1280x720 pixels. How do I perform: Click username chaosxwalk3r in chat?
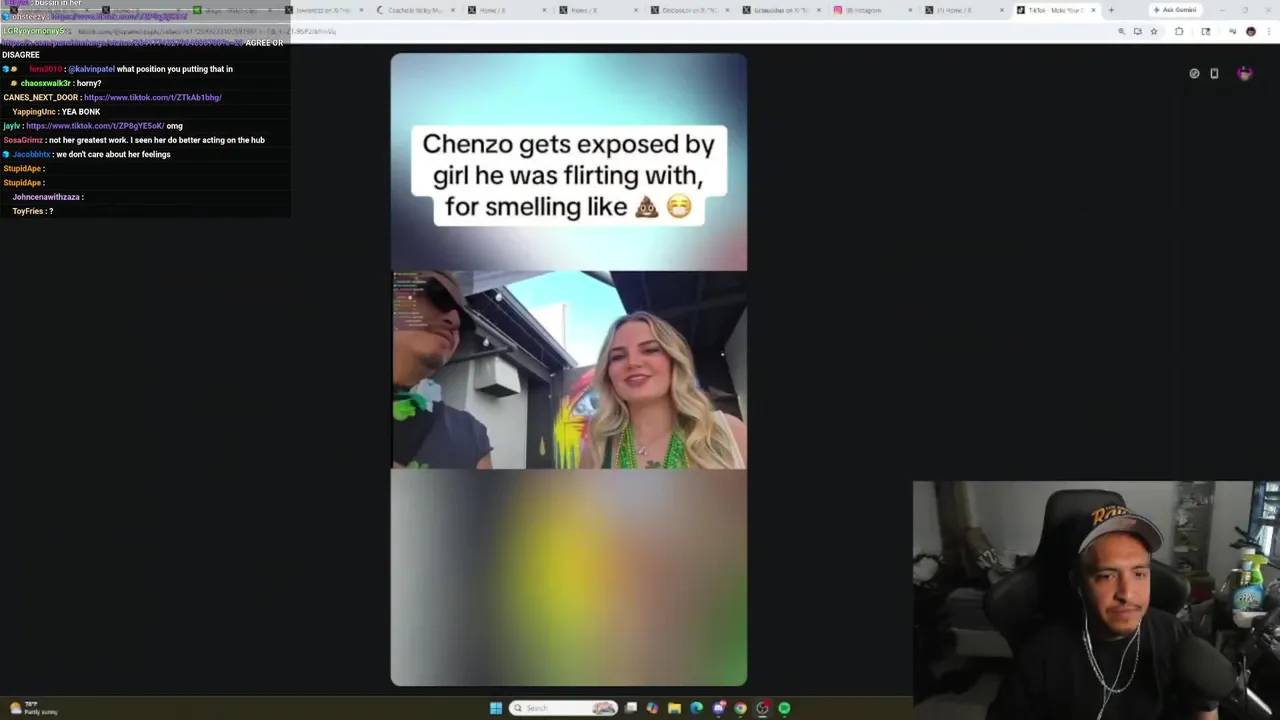45,83
